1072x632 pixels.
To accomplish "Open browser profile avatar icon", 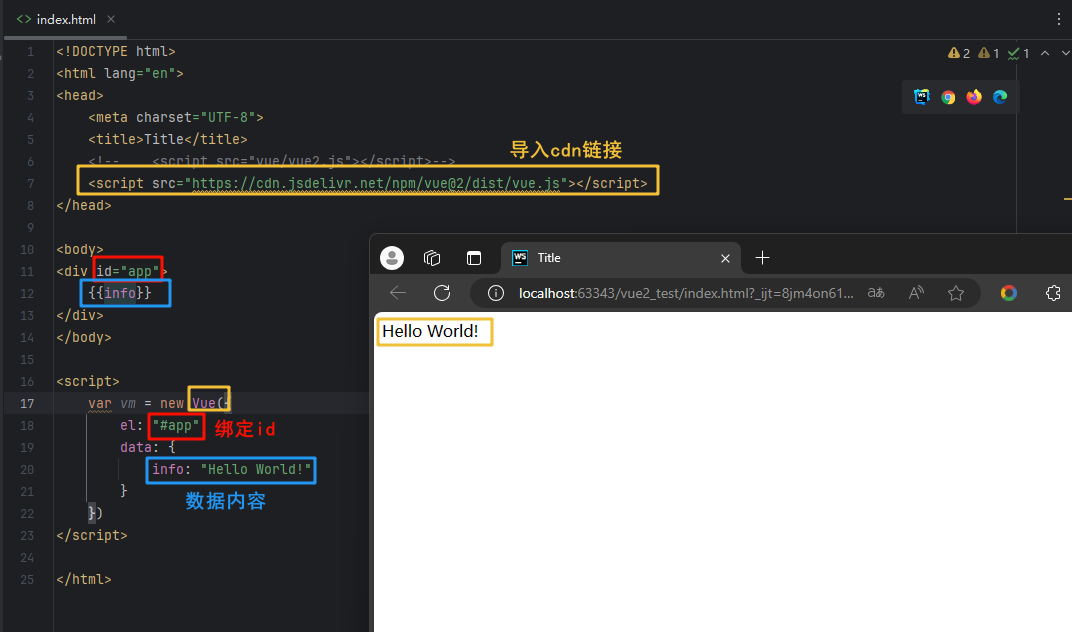I will click(x=392, y=258).
